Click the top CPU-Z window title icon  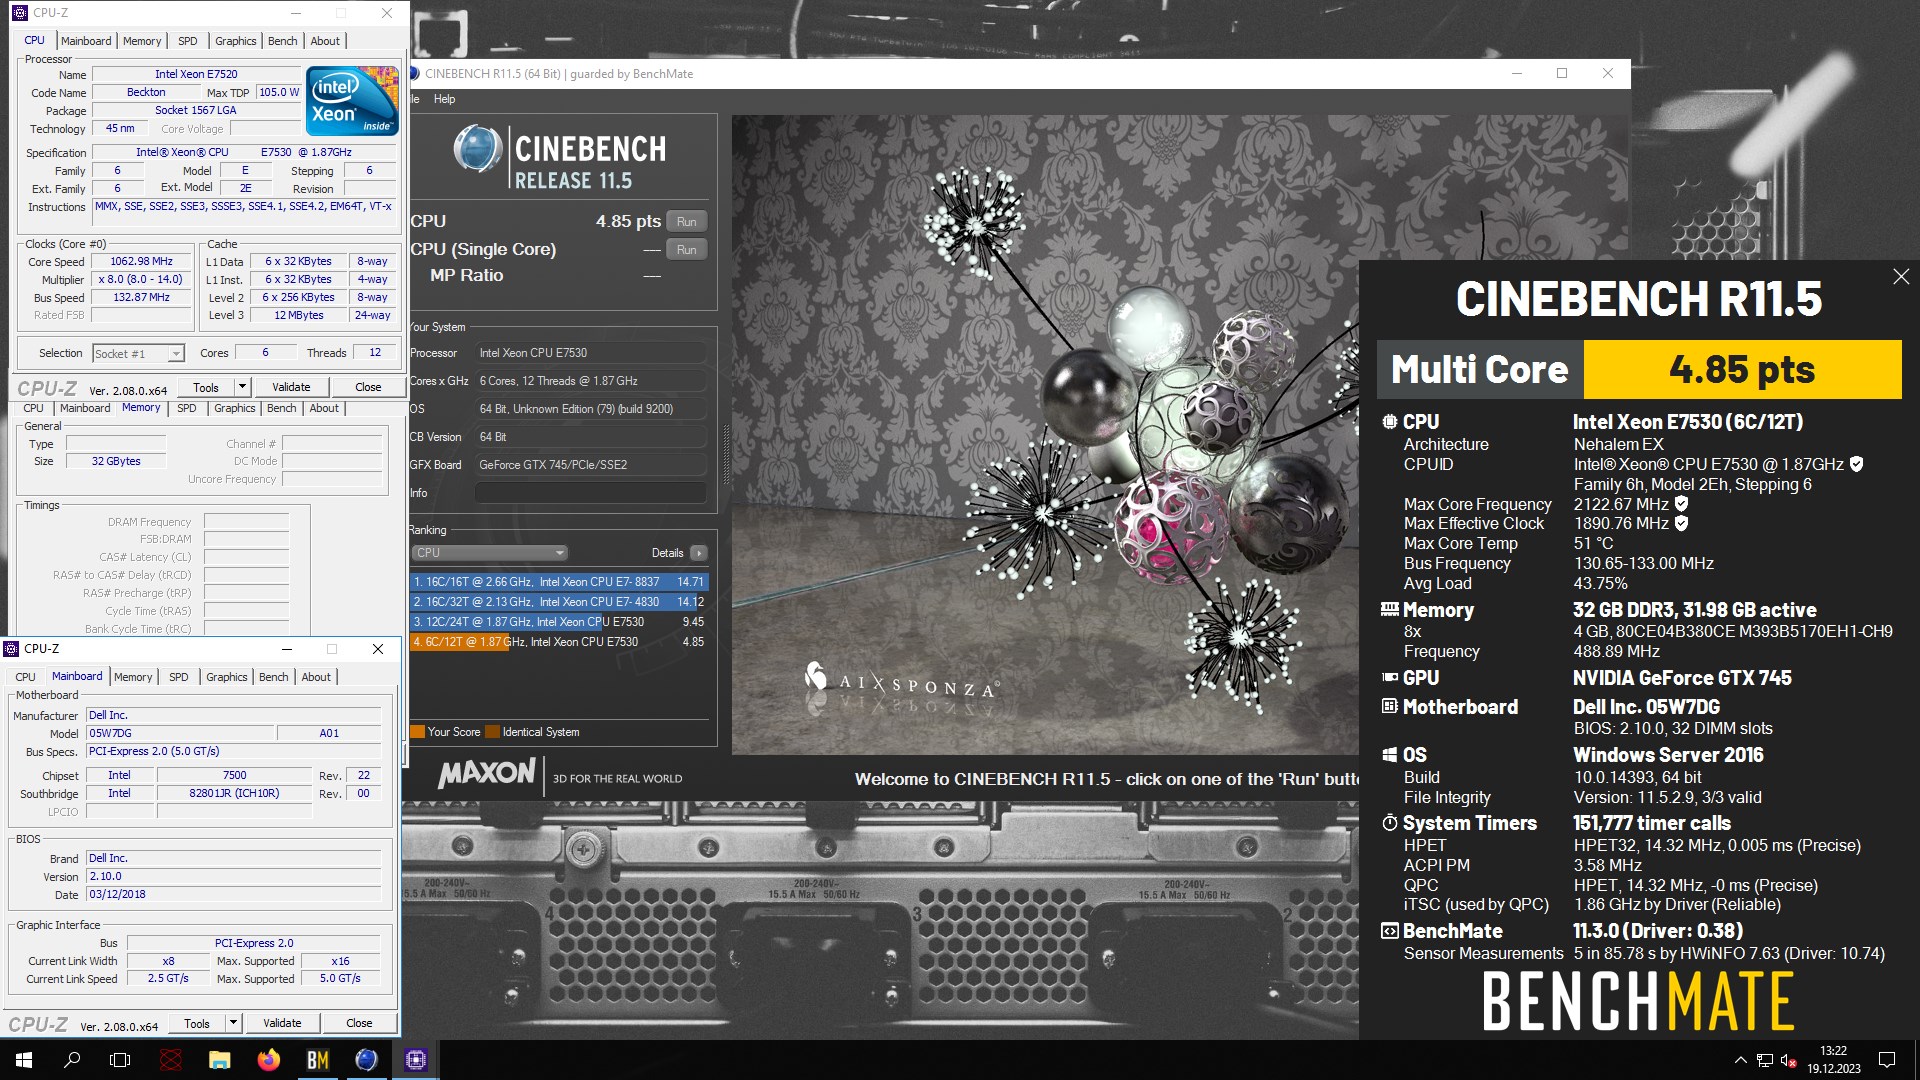point(19,13)
